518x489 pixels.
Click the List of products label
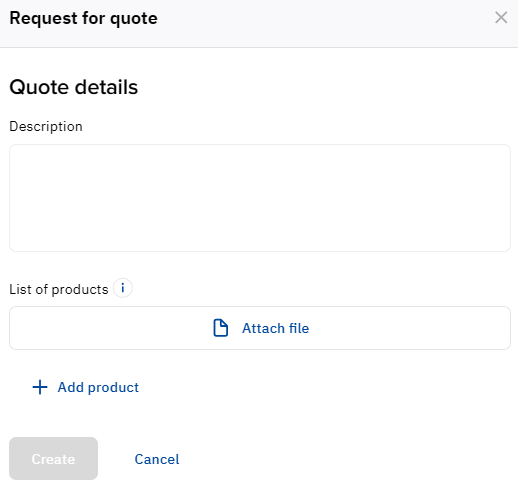[x=59, y=289]
